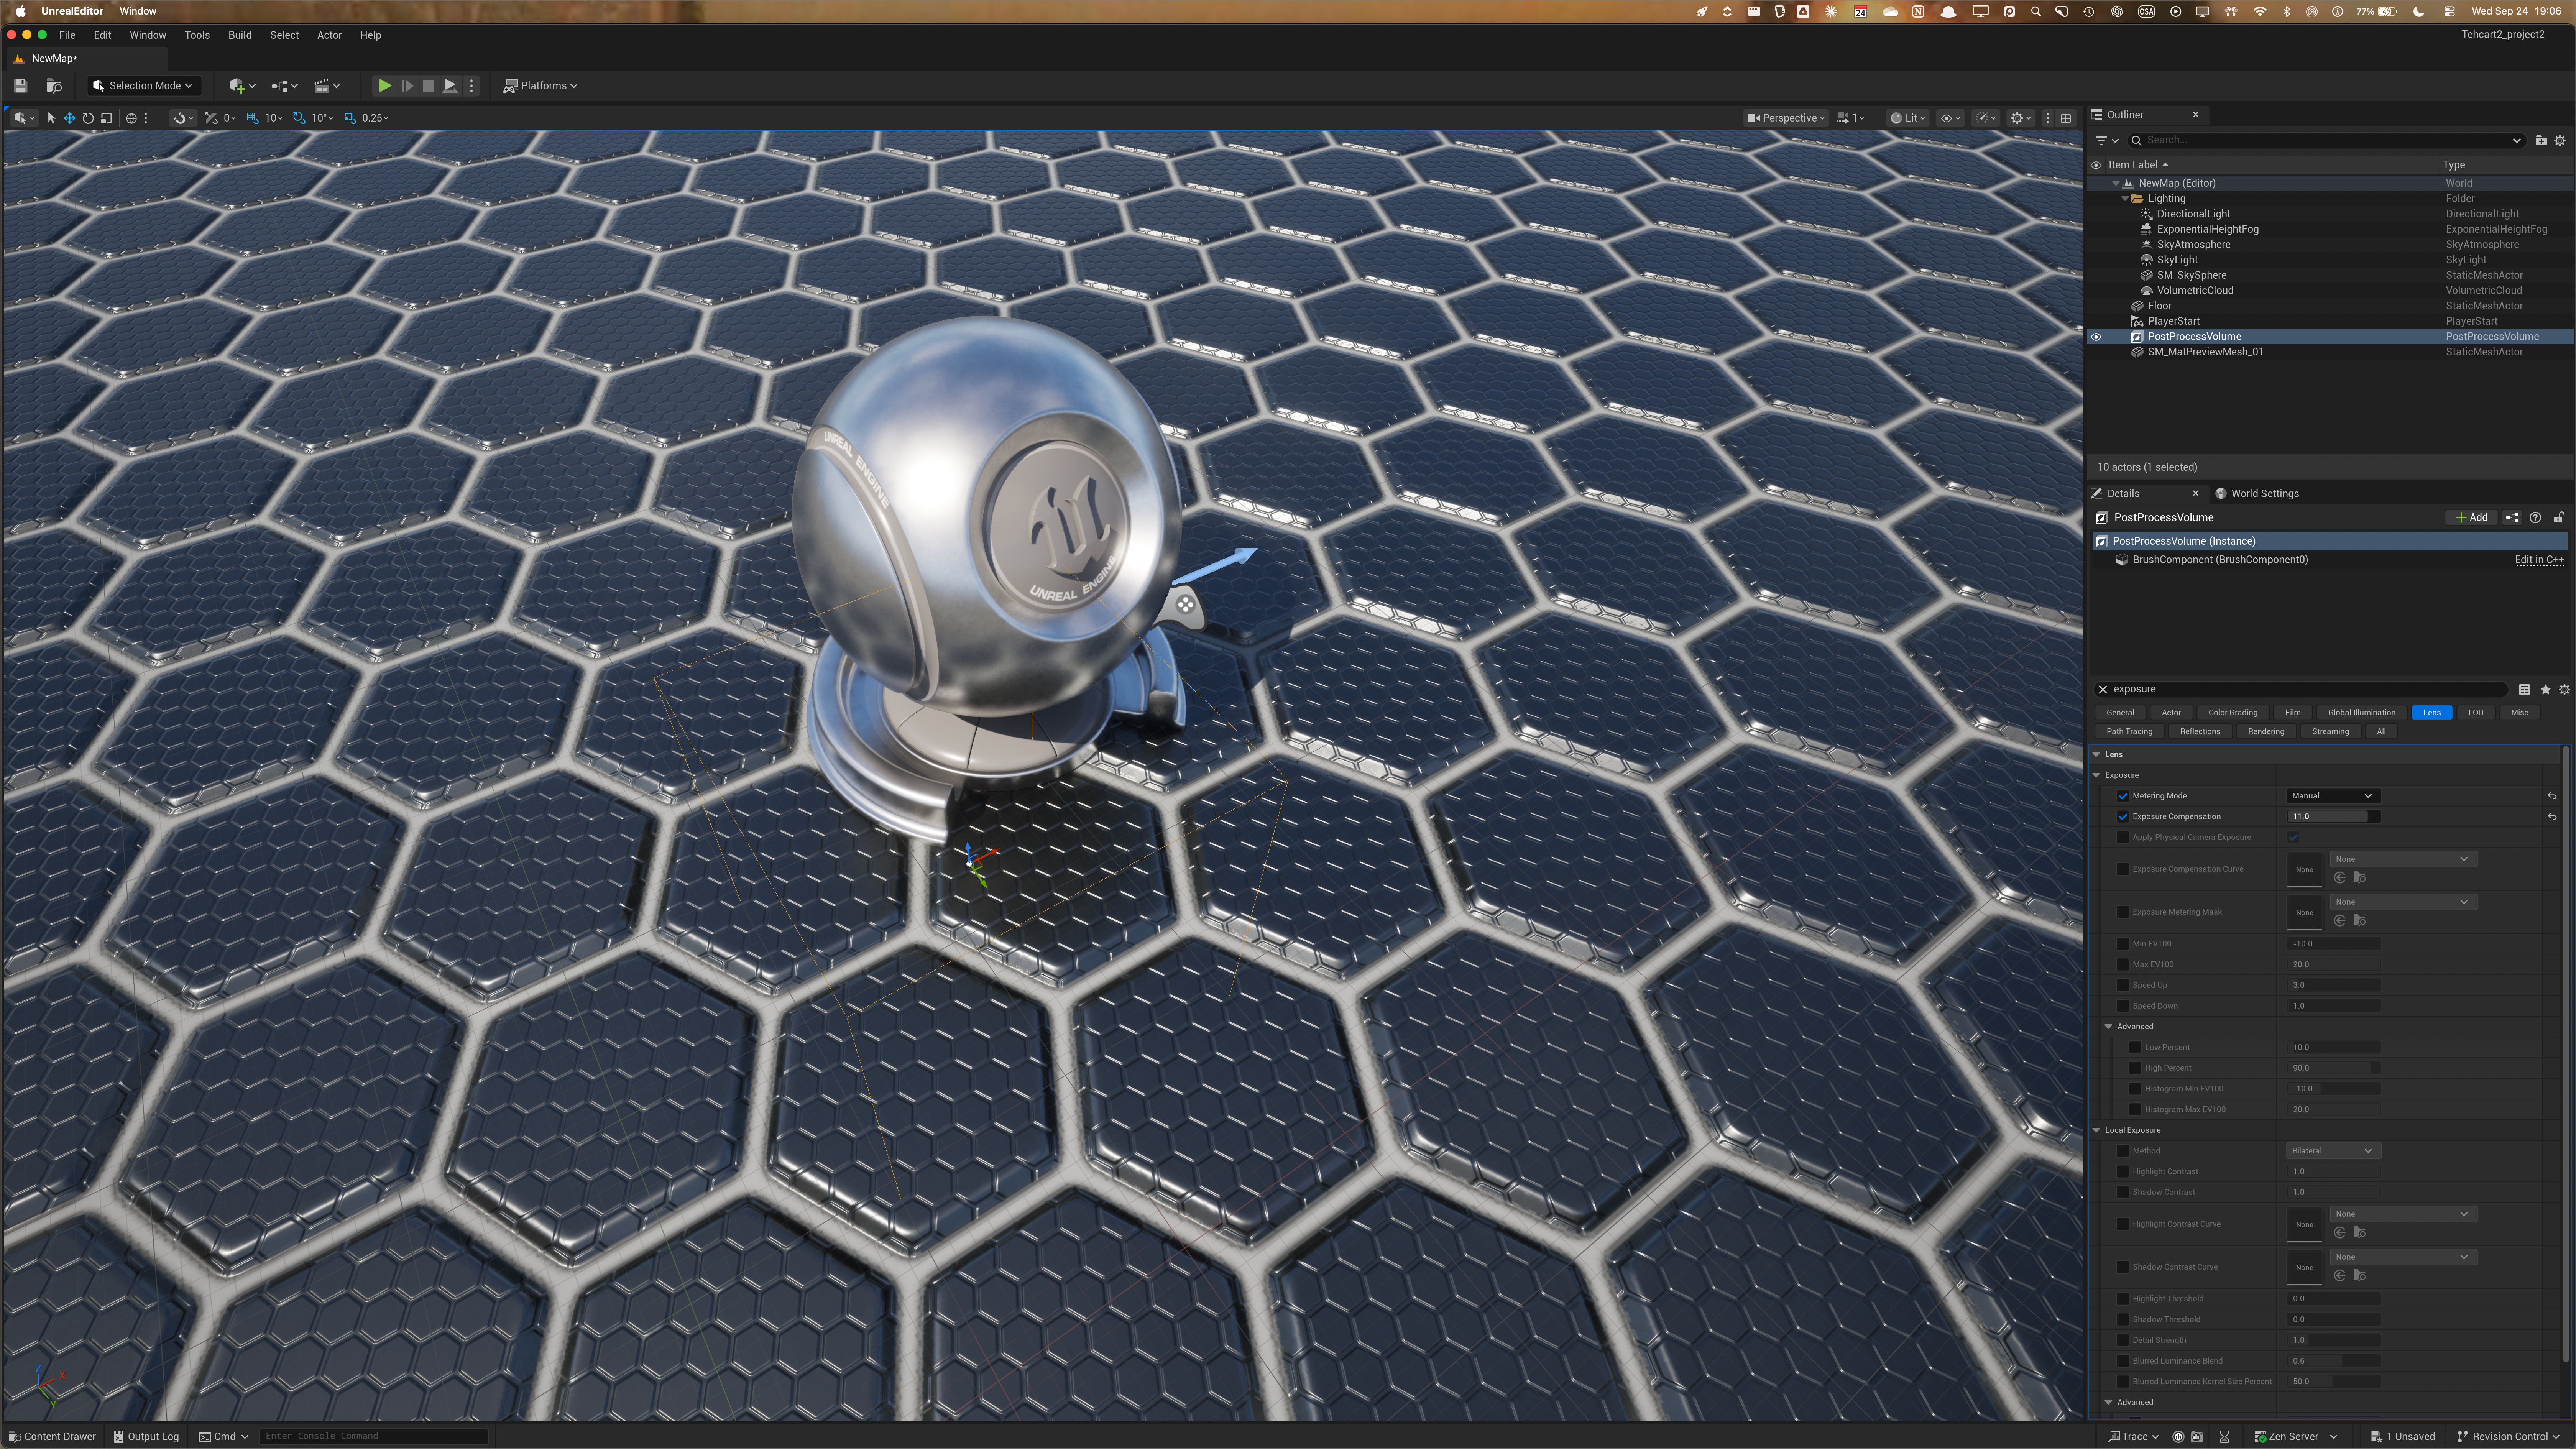Enable the Speed Up override checkbox
The image size is (2576, 1449).
tap(2123, 986)
